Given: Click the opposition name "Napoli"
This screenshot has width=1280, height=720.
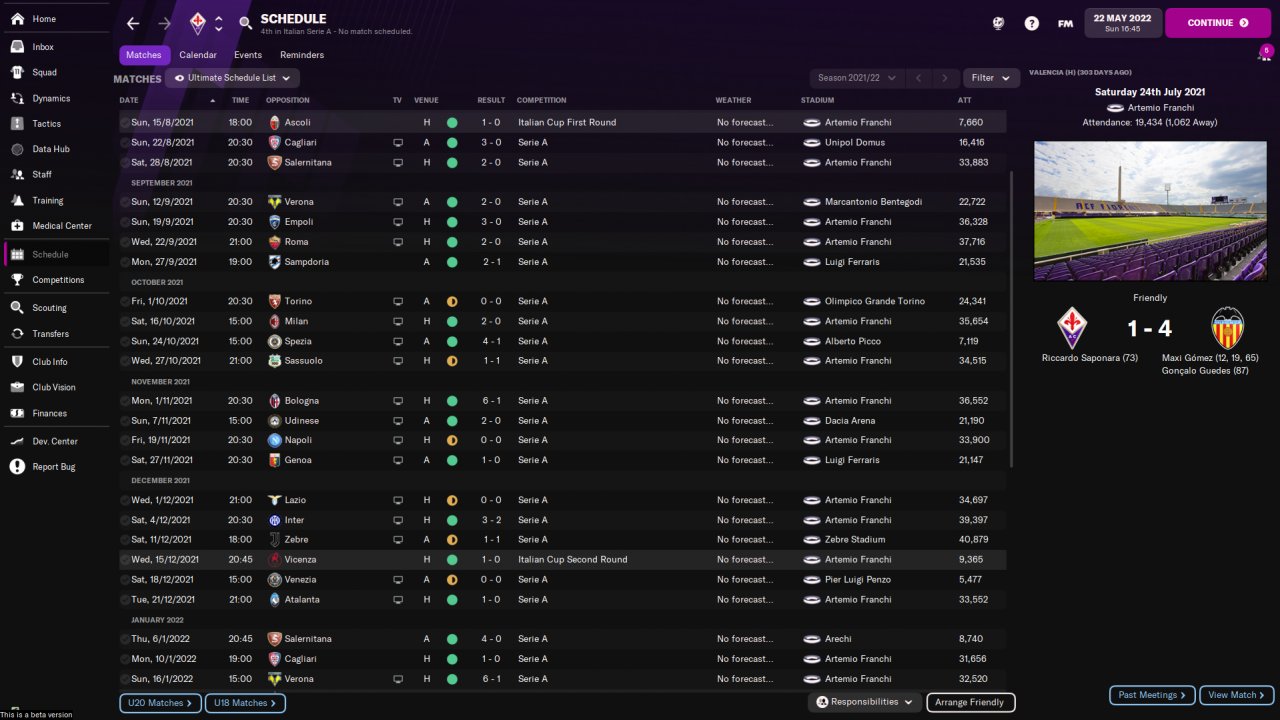Looking at the screenshot, I should tap(298, 440).
